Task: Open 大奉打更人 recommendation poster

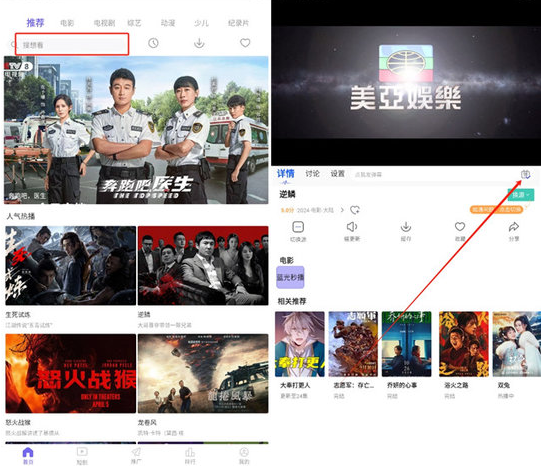Action: 300,344
